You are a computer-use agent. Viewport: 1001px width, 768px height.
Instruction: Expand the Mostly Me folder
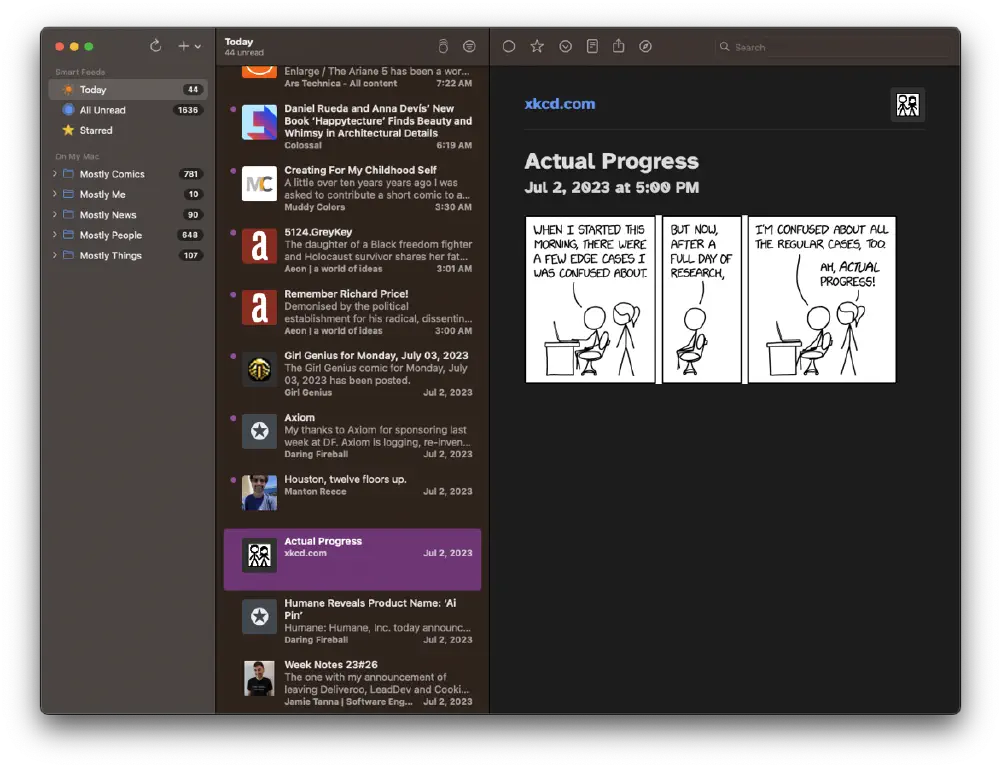coord(54,194)
